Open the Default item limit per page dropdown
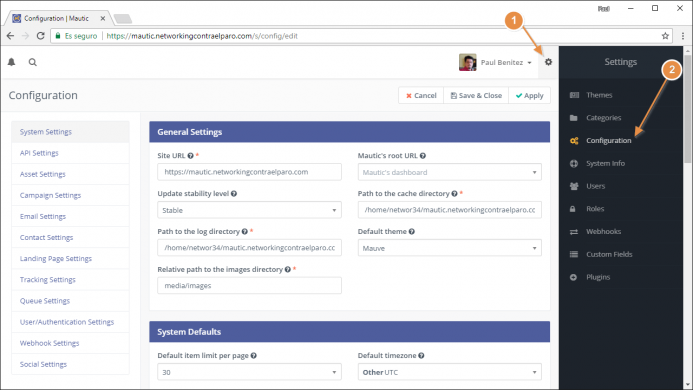The image size is (693, 390). pyautogui.click(x=249, y=372)
